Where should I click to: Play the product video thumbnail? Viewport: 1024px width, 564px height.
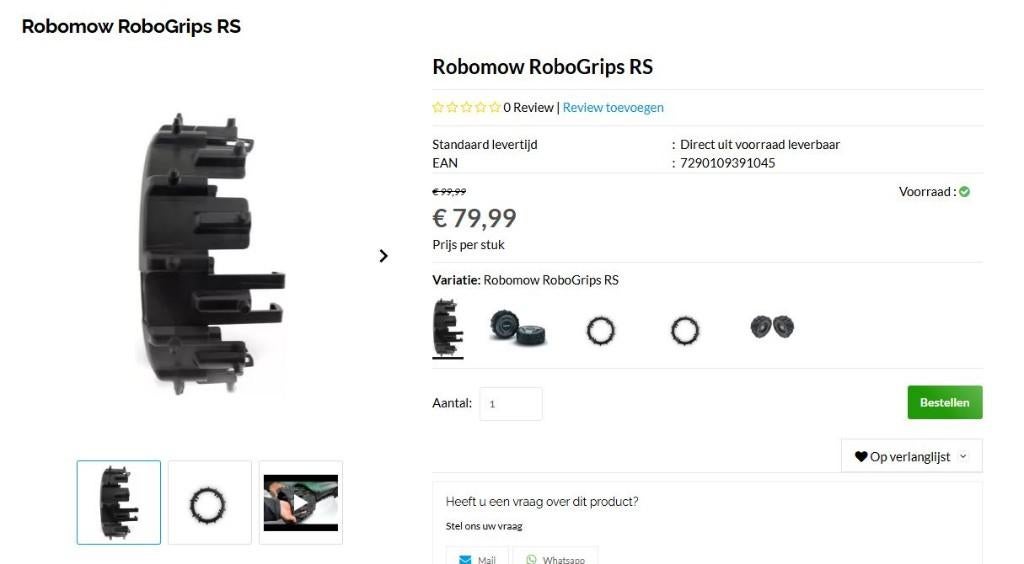tap(300, 502)
